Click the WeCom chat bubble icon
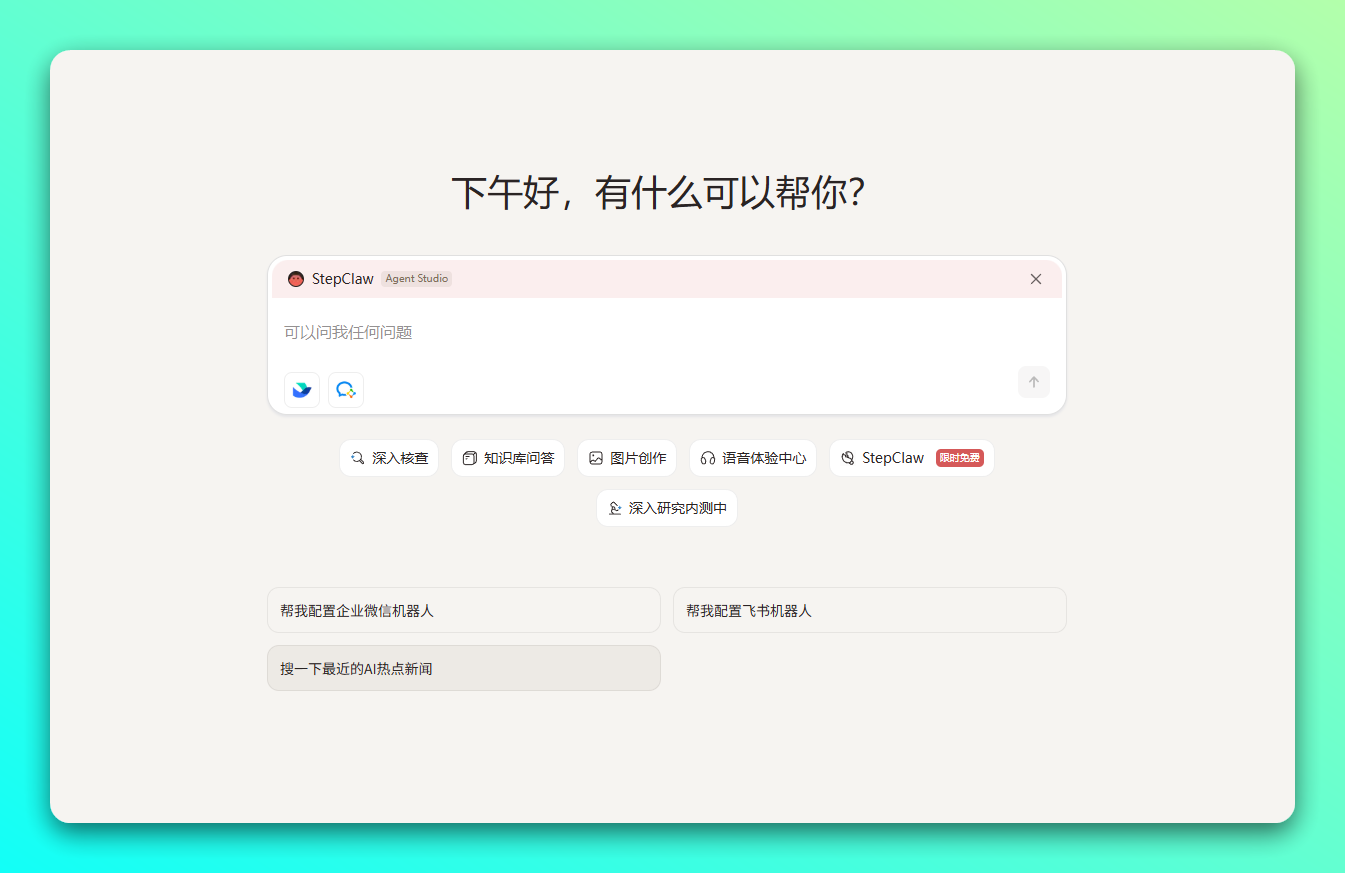 coord(346,390)
